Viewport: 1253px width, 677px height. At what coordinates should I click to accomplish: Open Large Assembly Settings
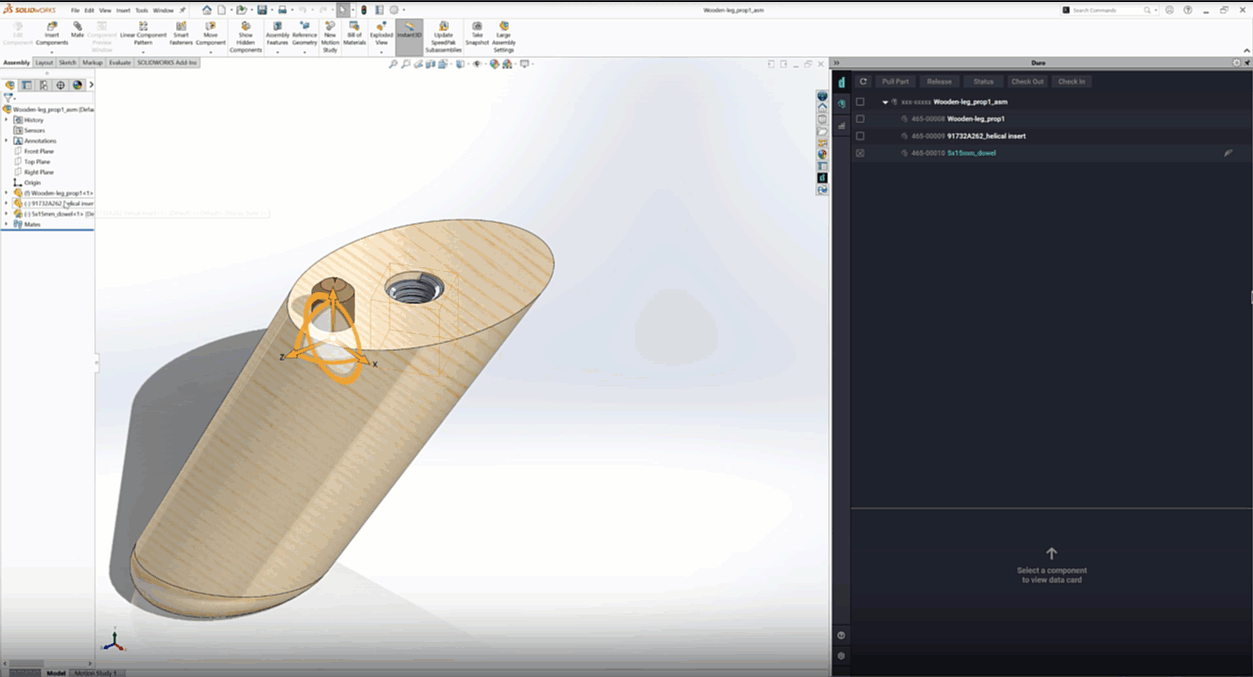click(503, 37)
